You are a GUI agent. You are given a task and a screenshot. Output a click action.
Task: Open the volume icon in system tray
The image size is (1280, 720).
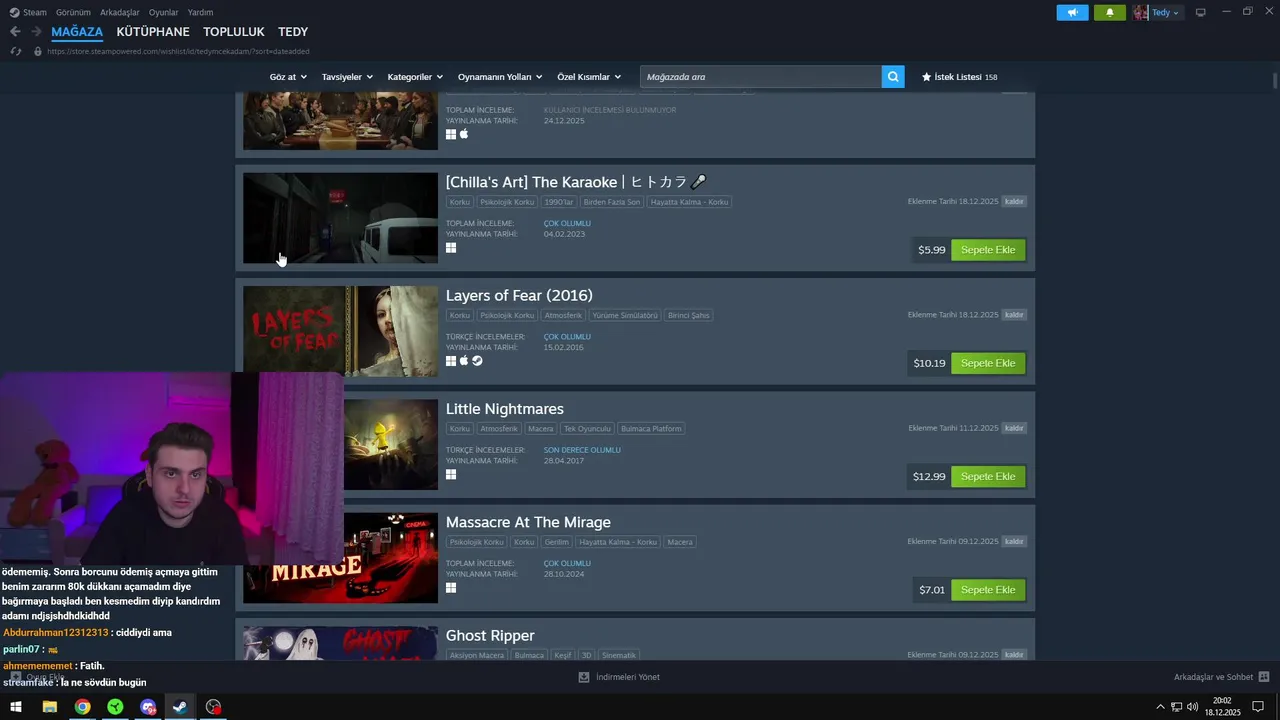tap(1192, 707)
